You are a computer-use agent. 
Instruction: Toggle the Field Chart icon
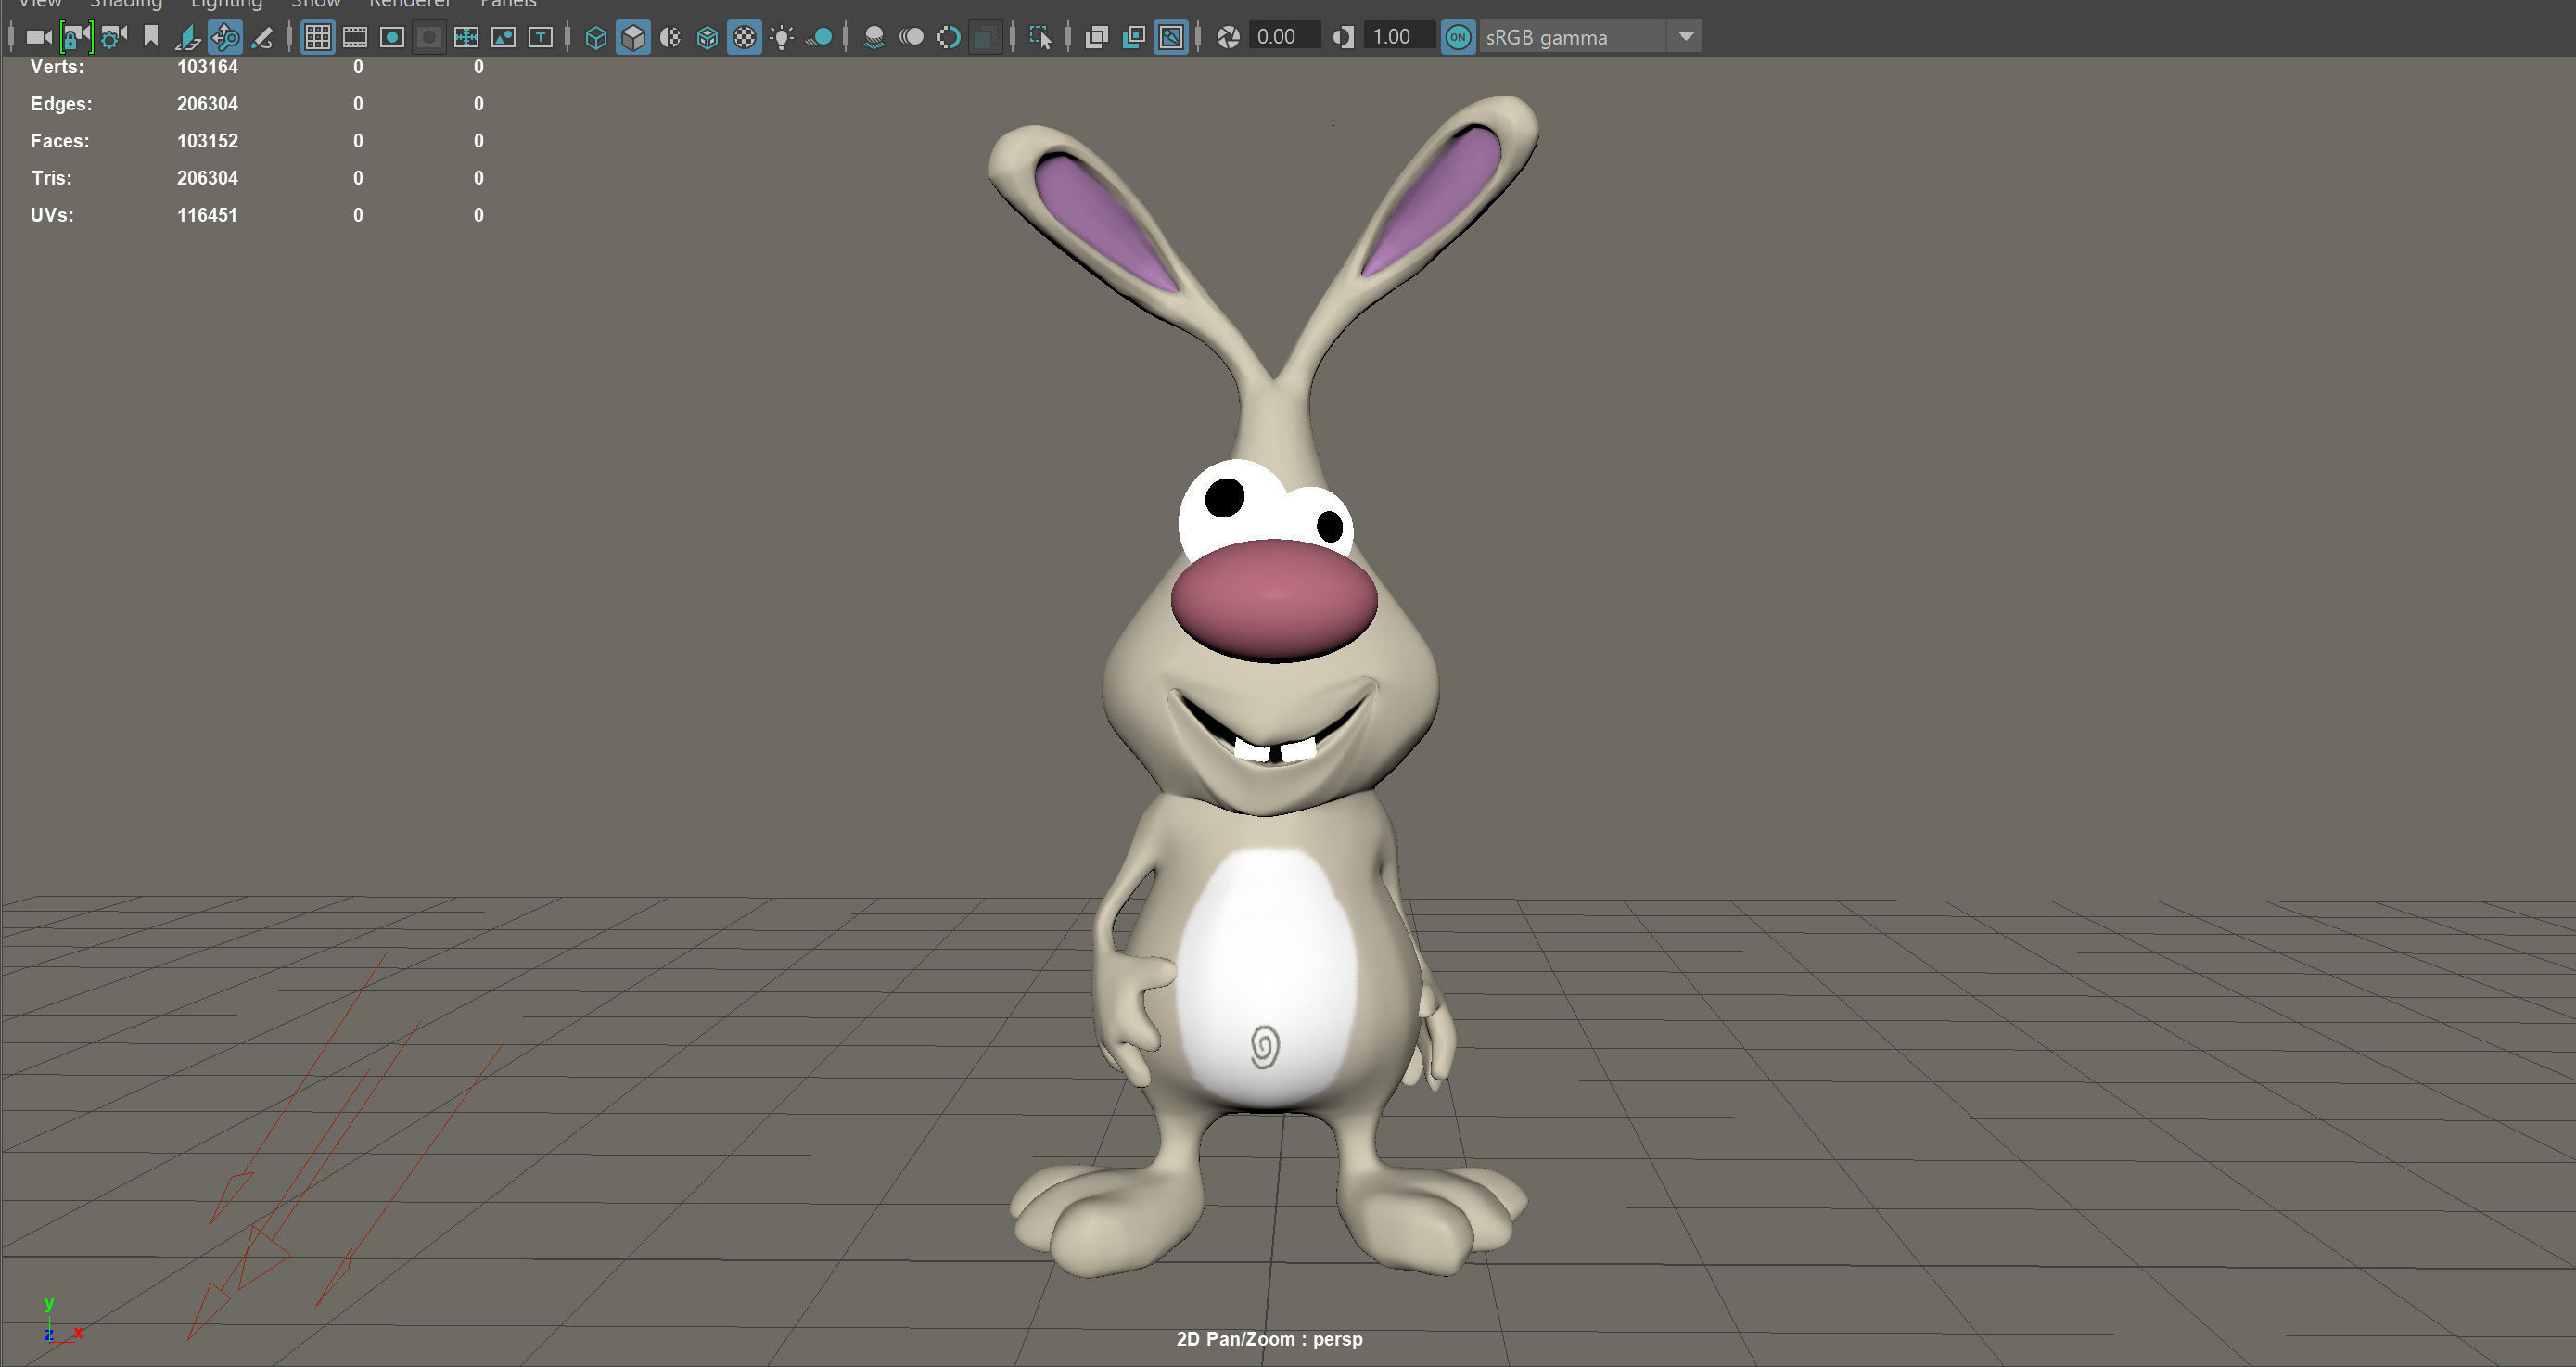click(466, 37)
